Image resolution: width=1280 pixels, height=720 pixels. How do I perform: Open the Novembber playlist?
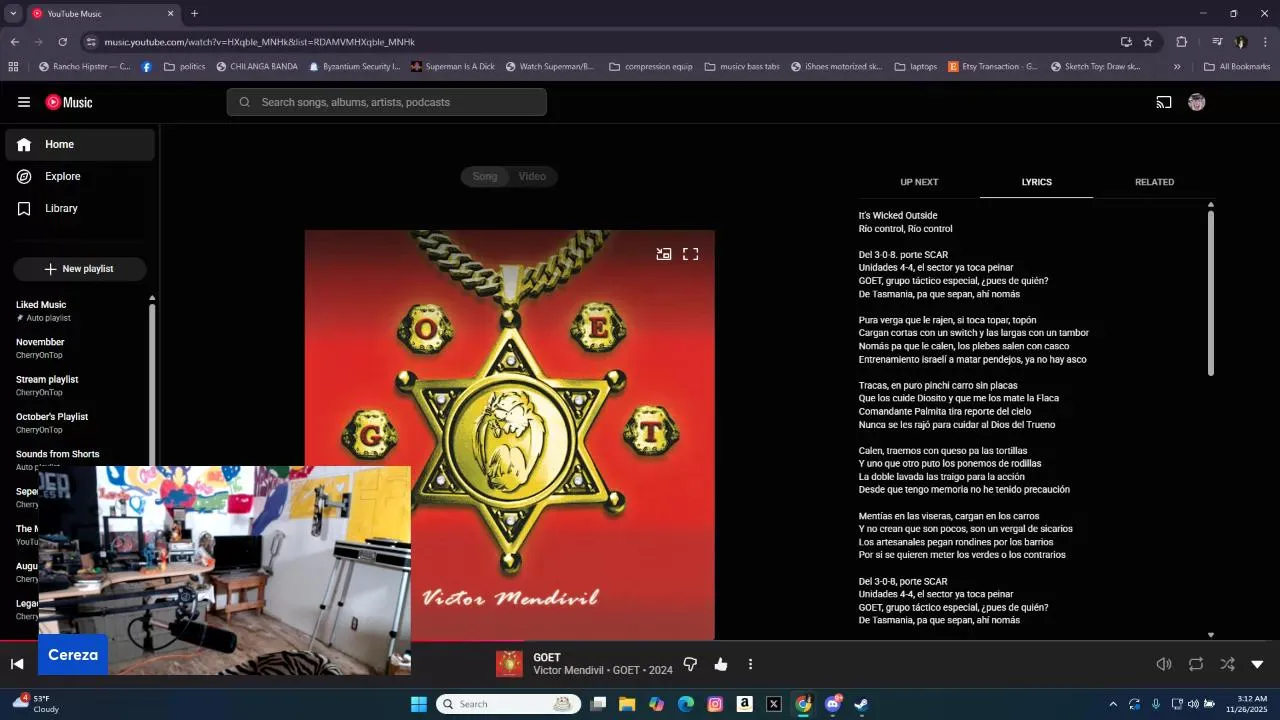(75, 348)
